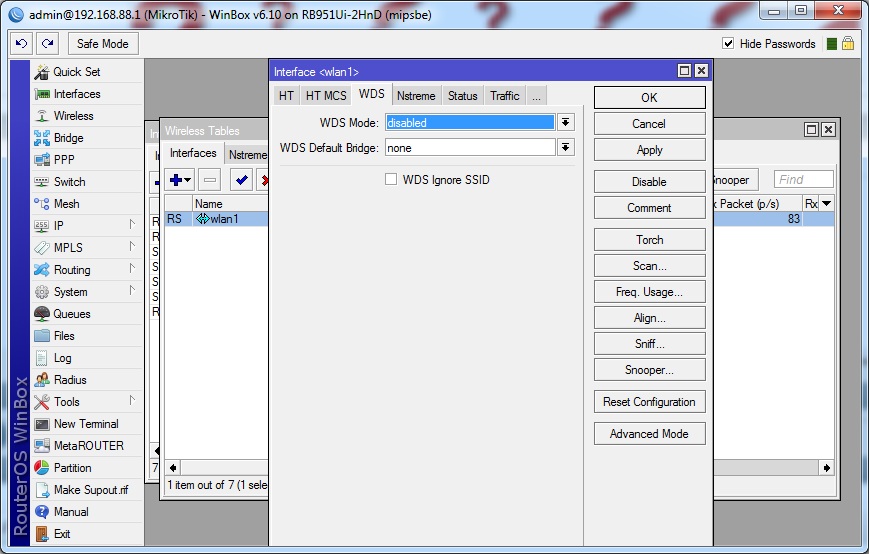Expand the System submenu
The image size is (869, 554).
pyautogui.click(x=132, y=290)
